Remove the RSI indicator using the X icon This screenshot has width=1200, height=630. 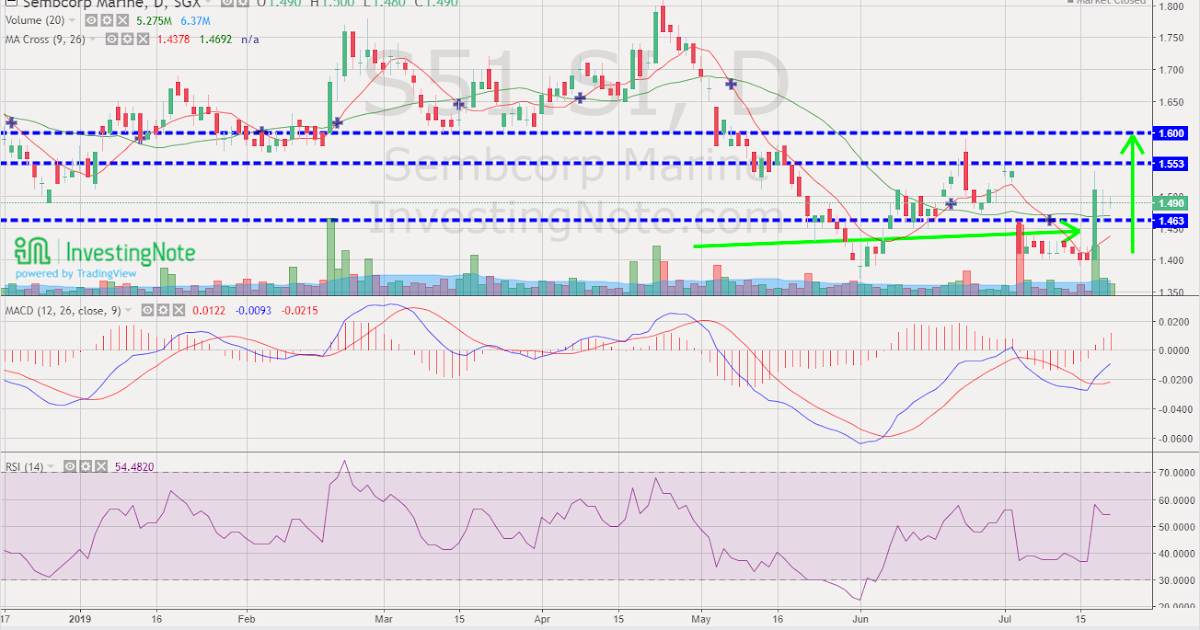100,466
